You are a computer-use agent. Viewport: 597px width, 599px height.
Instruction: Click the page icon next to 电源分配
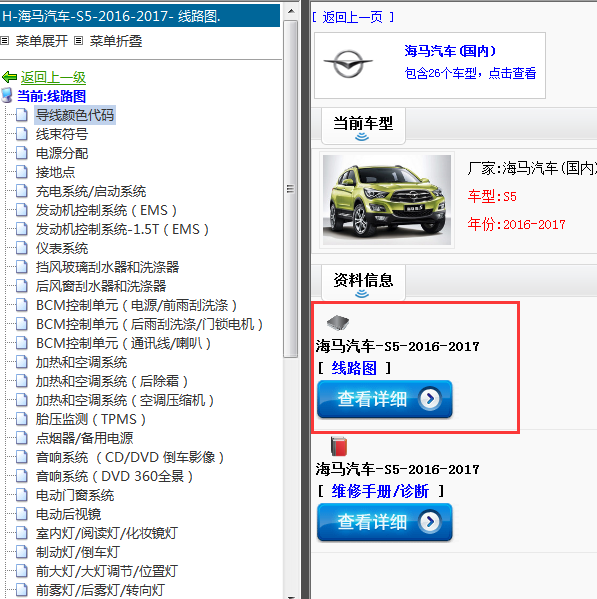pyautogui.click(x=22, y=153)
